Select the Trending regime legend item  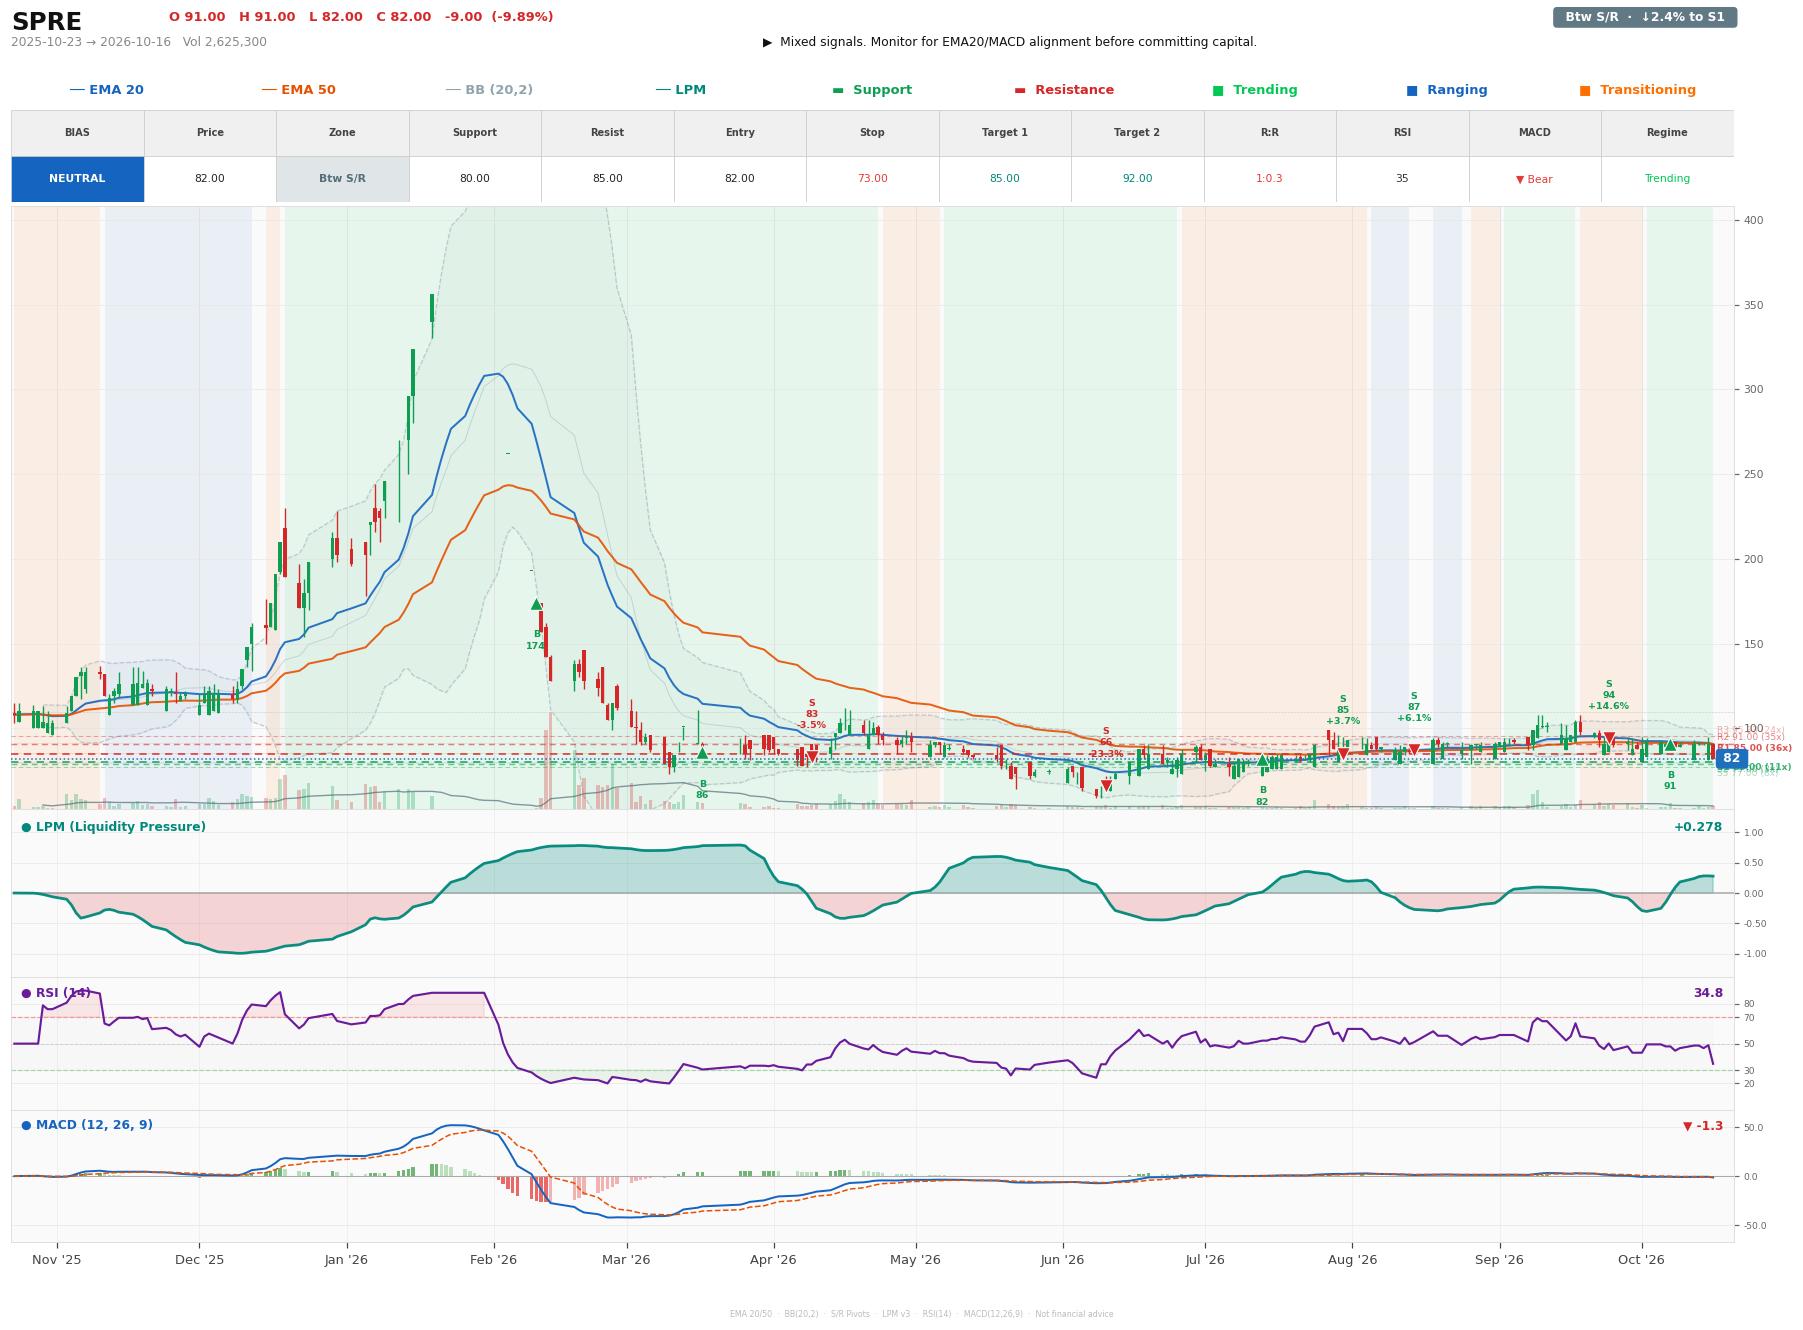click(1255, 90)
